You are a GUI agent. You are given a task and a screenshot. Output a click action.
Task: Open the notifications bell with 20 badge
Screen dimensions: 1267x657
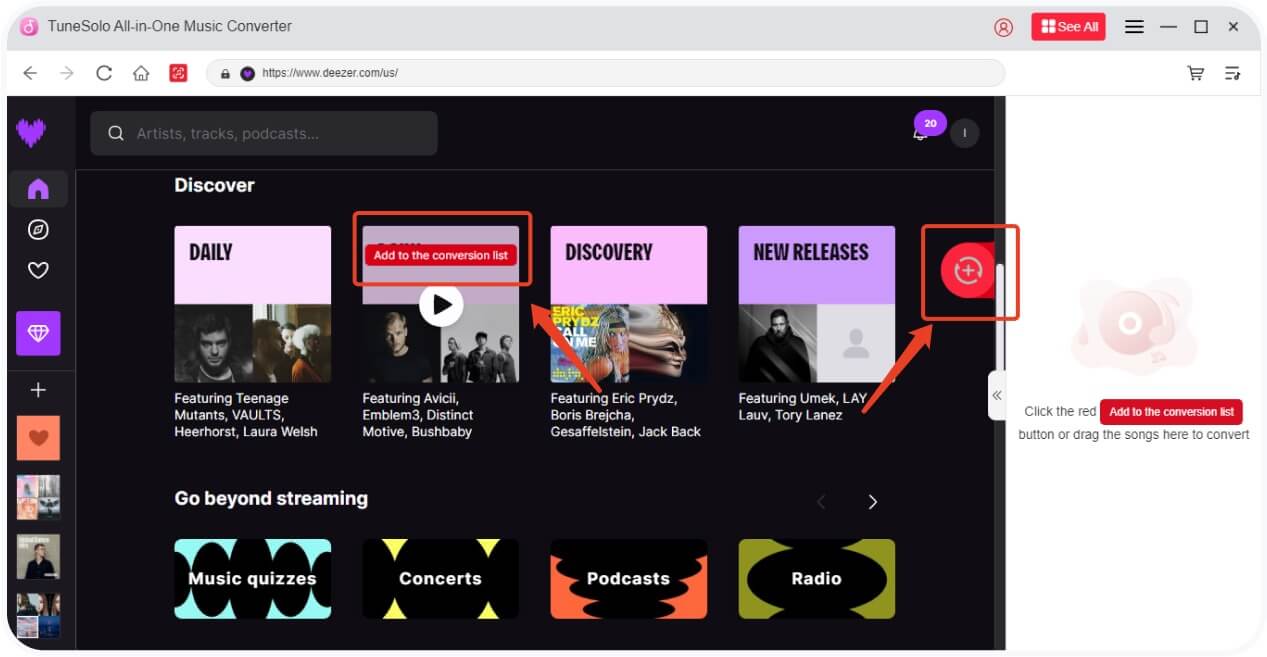pyautogui.click(x=921, y=133)
